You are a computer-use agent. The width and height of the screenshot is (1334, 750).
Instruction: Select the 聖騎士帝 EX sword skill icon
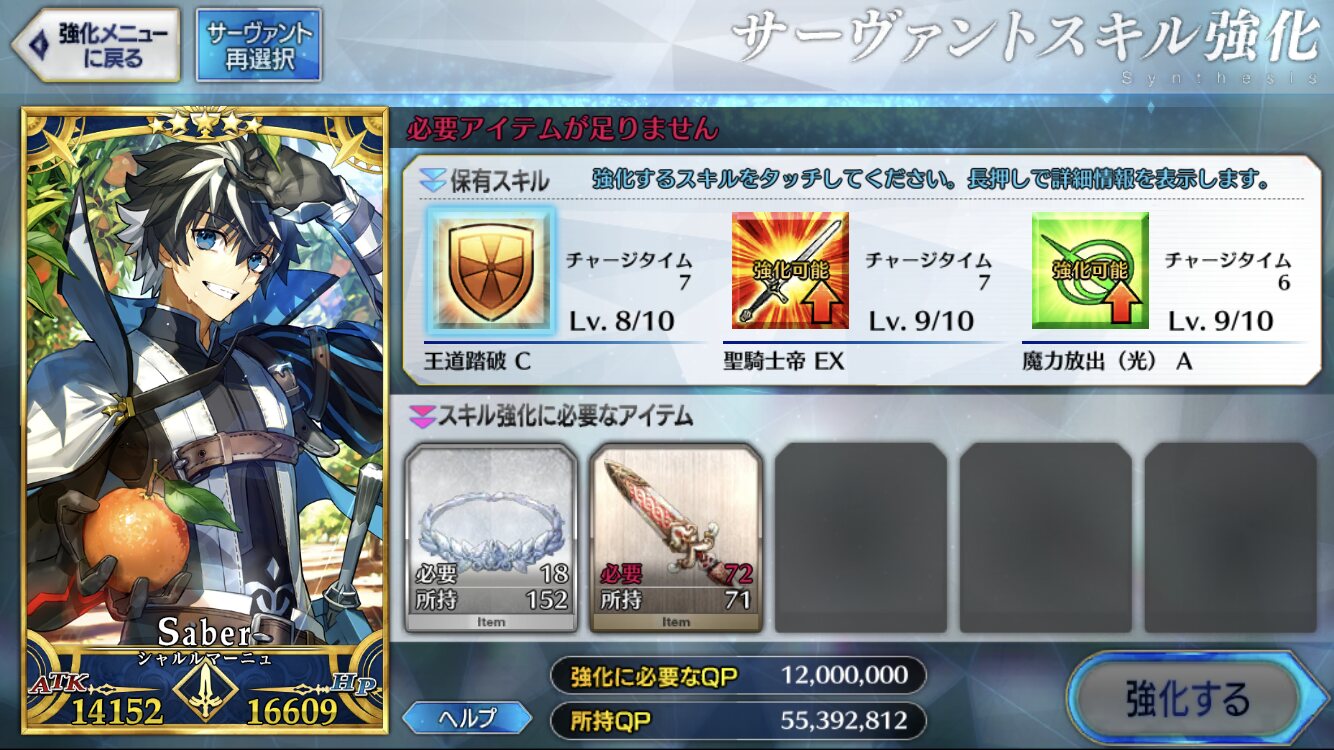tap(790, 270)
